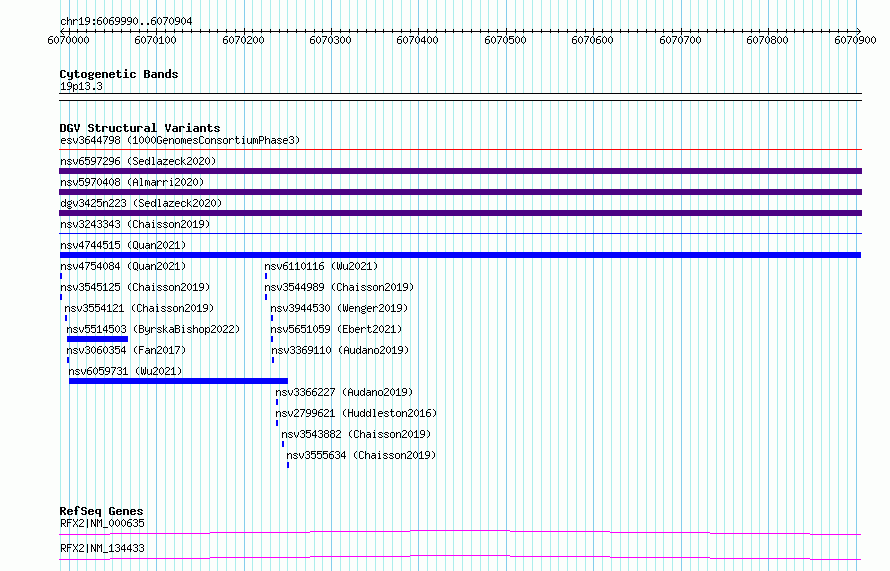Image resolution: width=890 pixels, height=571 pixels.
Task: Select nsv5514503 (ByrskaBishop2022) label
Action: coord(153,329)
